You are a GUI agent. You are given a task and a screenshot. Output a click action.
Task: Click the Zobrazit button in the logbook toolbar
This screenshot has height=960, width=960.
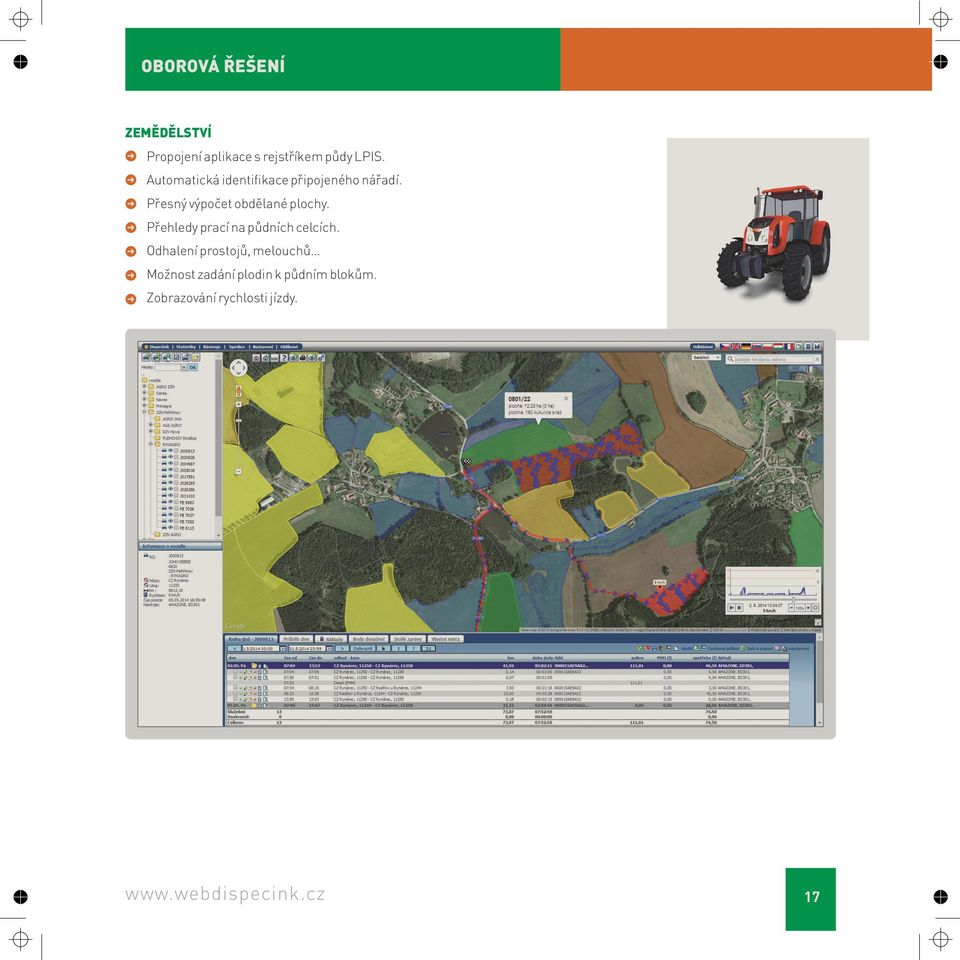coord(362,648)
